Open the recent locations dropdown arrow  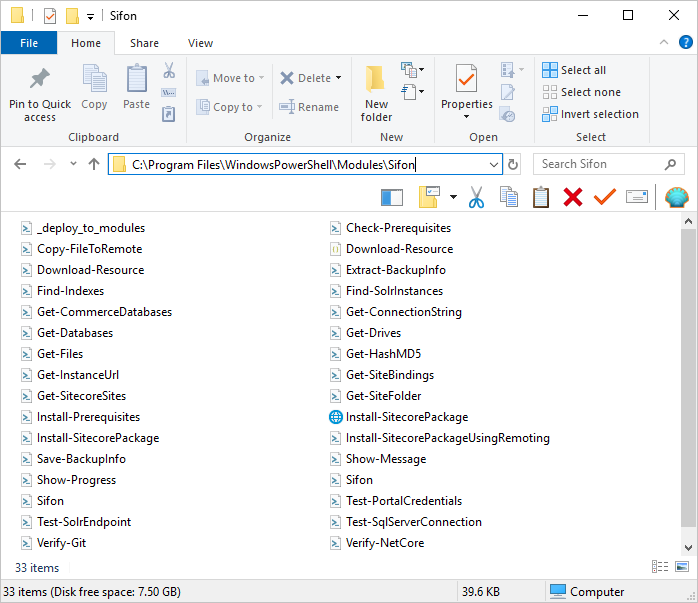[73, 164]
